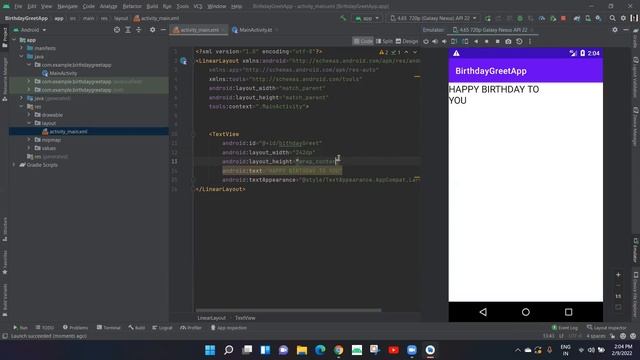This screenshot has height=360, width=640.
Task: Open the Galaxy Nexus API 22 device dropdown
Action: pyautogui.click(x=433, y=18)
